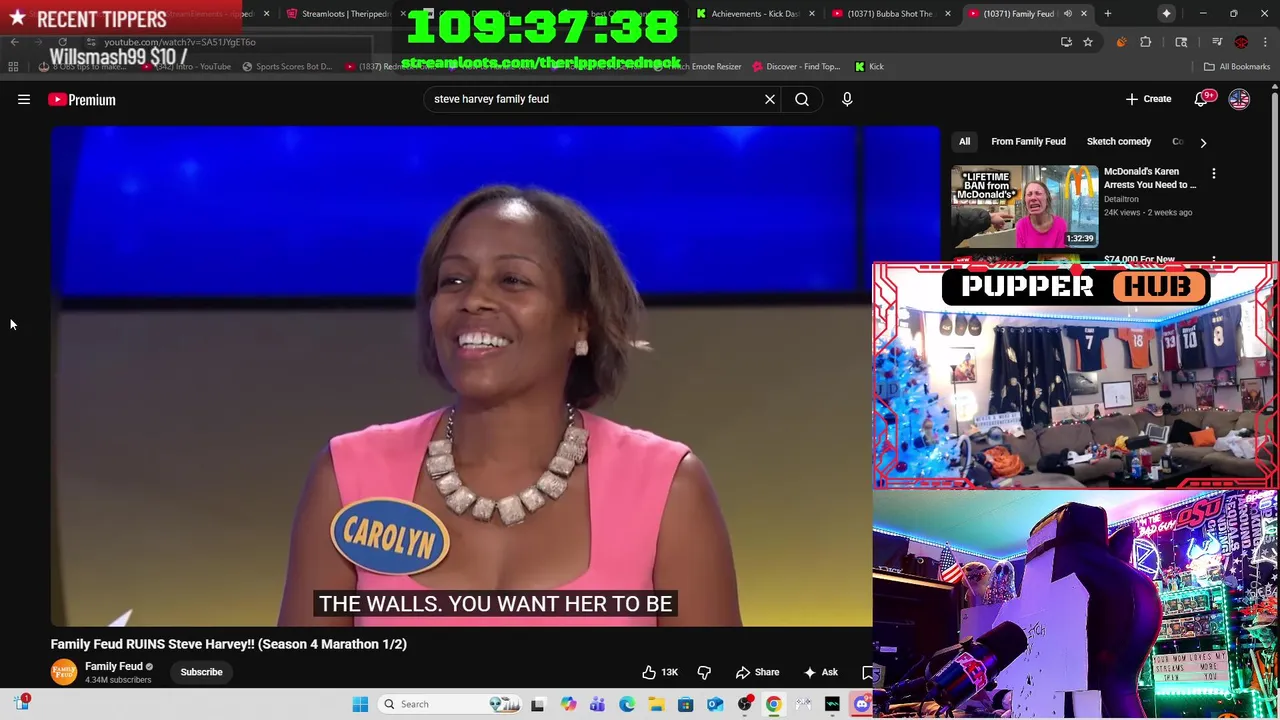Click Create in the YouTube header
The height and width of the screenshot is (720, 1280).
[1148, 99]
